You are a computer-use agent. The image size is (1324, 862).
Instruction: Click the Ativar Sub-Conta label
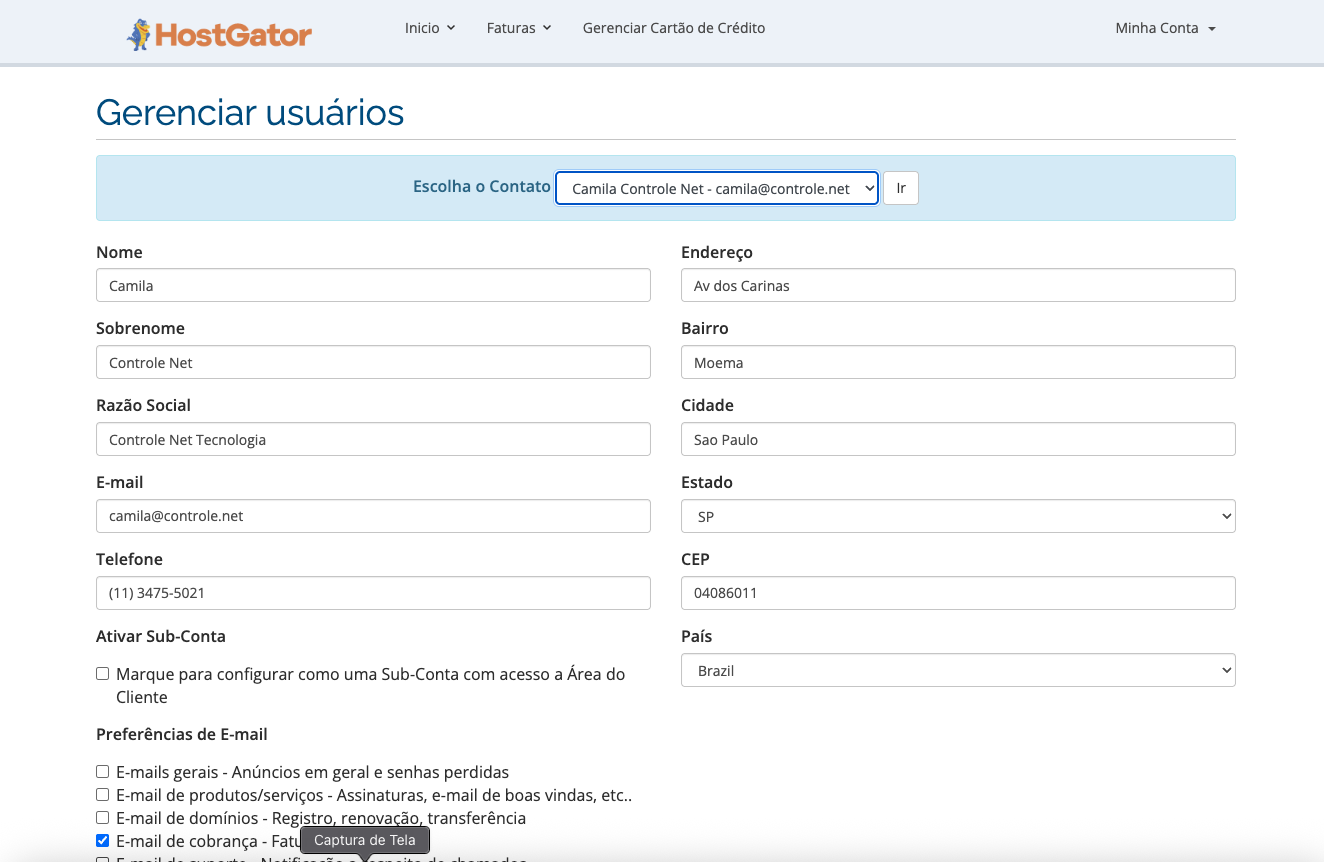[x=161, y=636]
